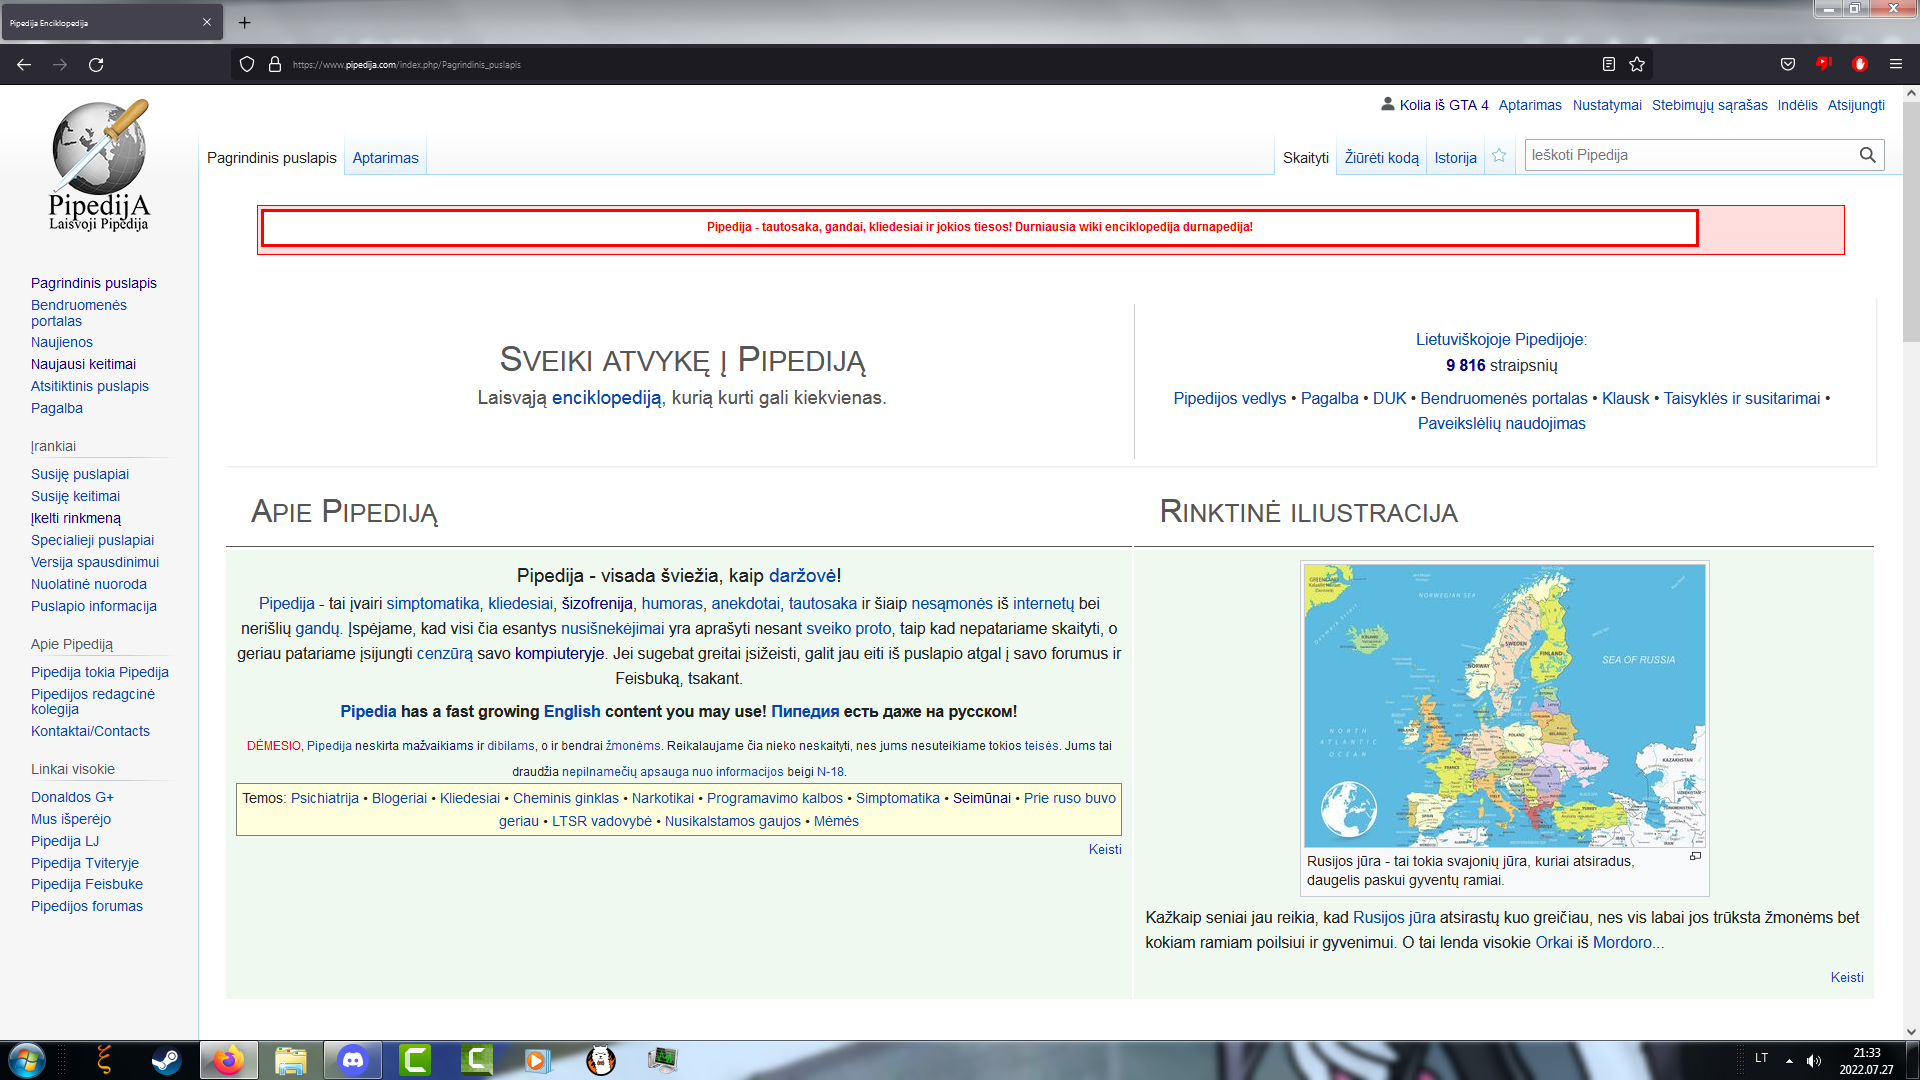Image resolution: width=1920 pixels, height=1080 pixels.
Task: Reload the page with refresh button
Action: coord(96,64)
